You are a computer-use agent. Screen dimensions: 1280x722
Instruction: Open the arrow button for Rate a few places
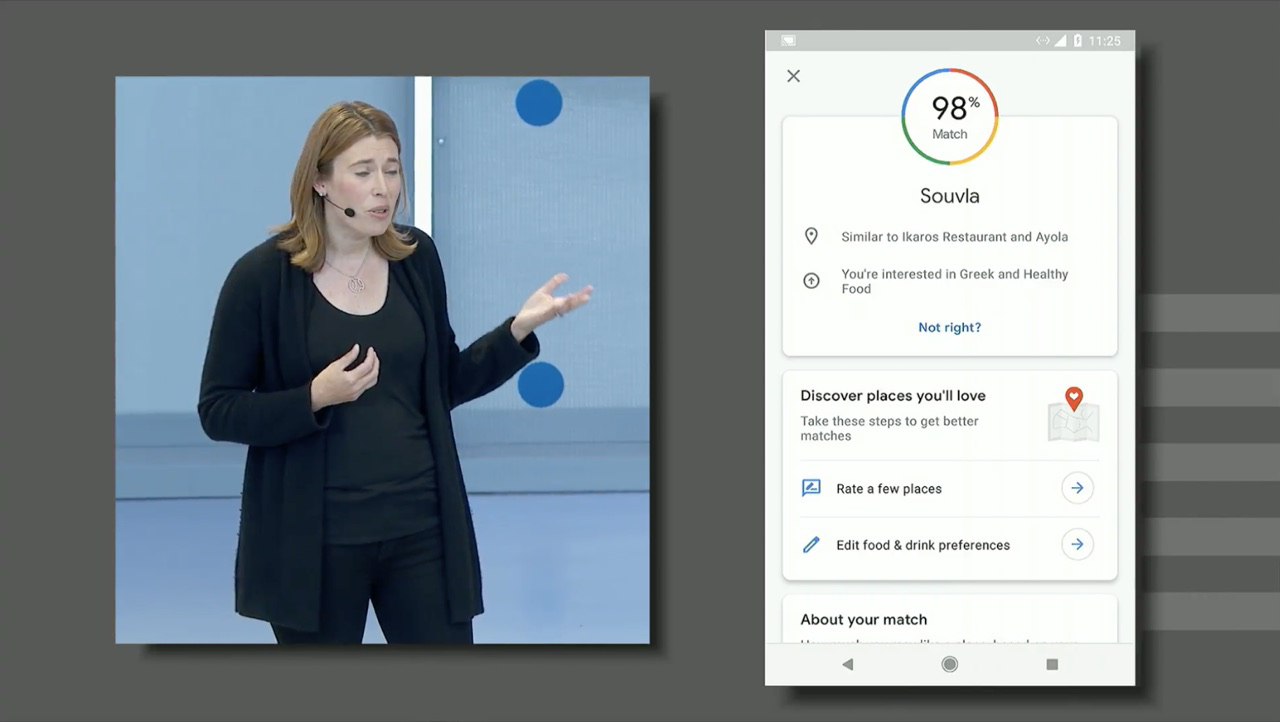1077,488
